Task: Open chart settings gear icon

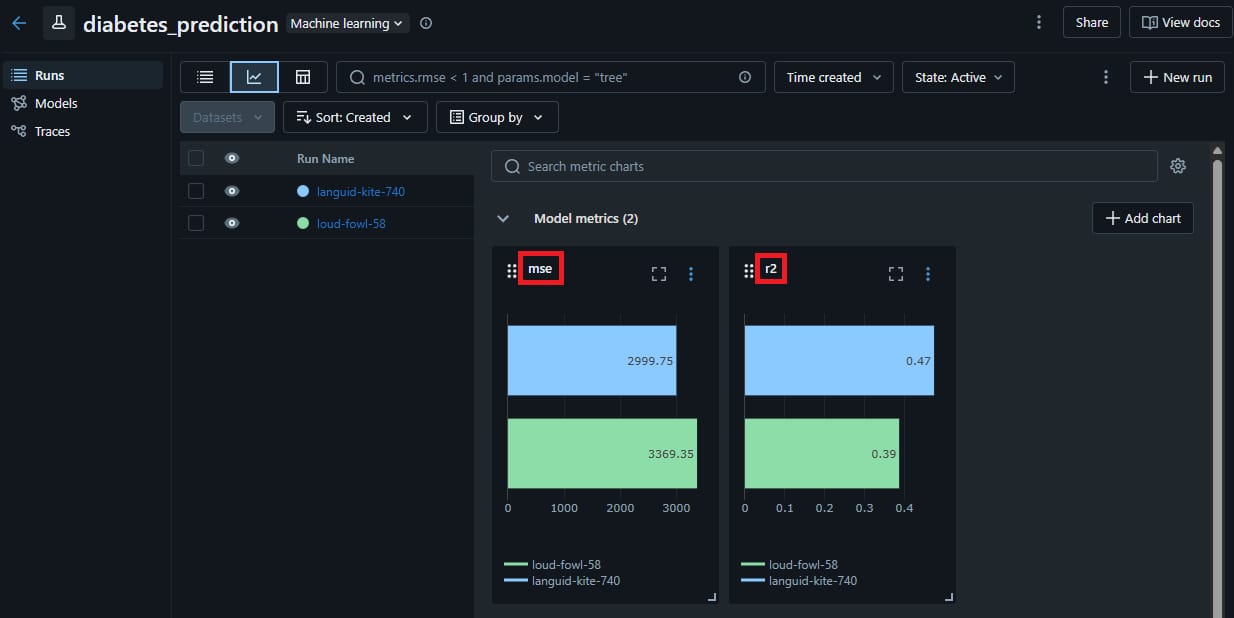Action: pos(1178,166)
